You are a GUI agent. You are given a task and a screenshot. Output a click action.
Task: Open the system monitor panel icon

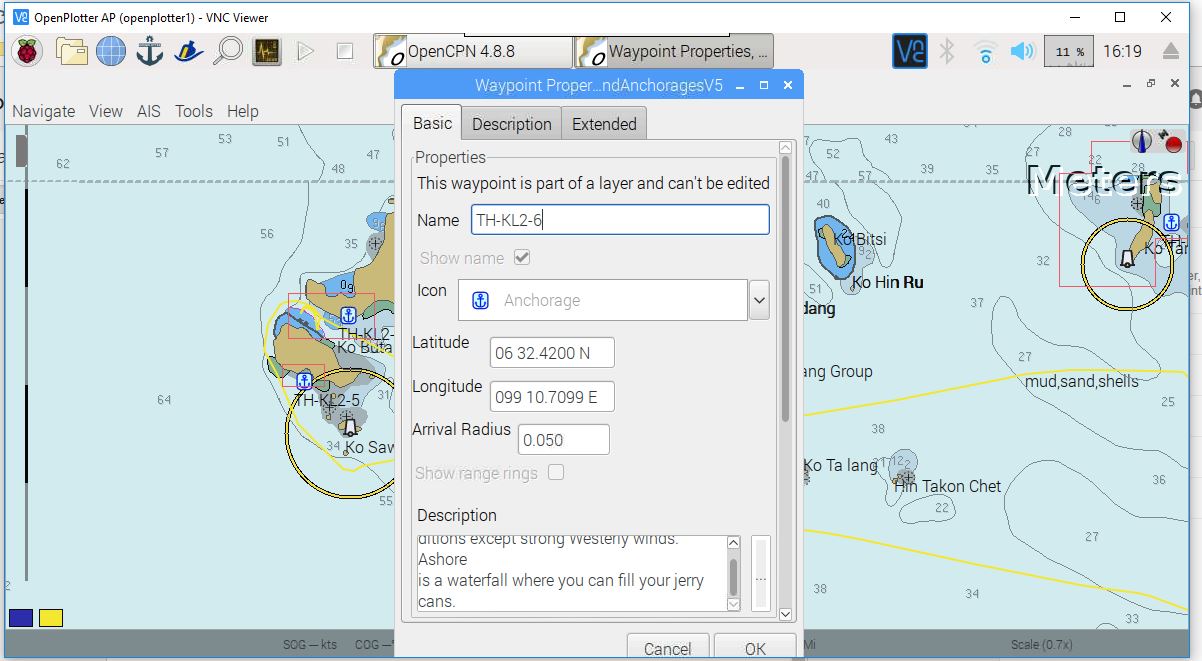[265, 51]
